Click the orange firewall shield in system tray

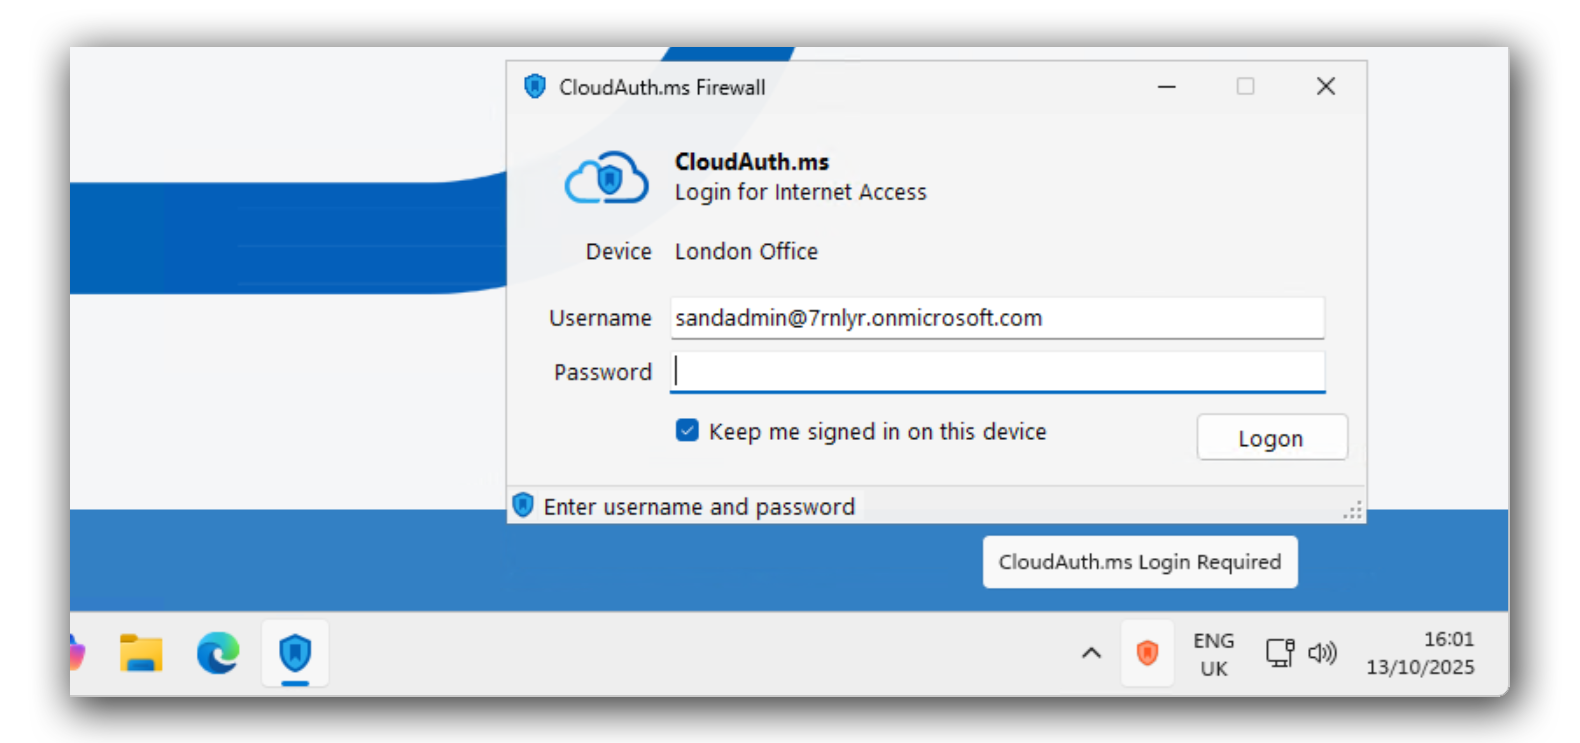click(1147, 653)
